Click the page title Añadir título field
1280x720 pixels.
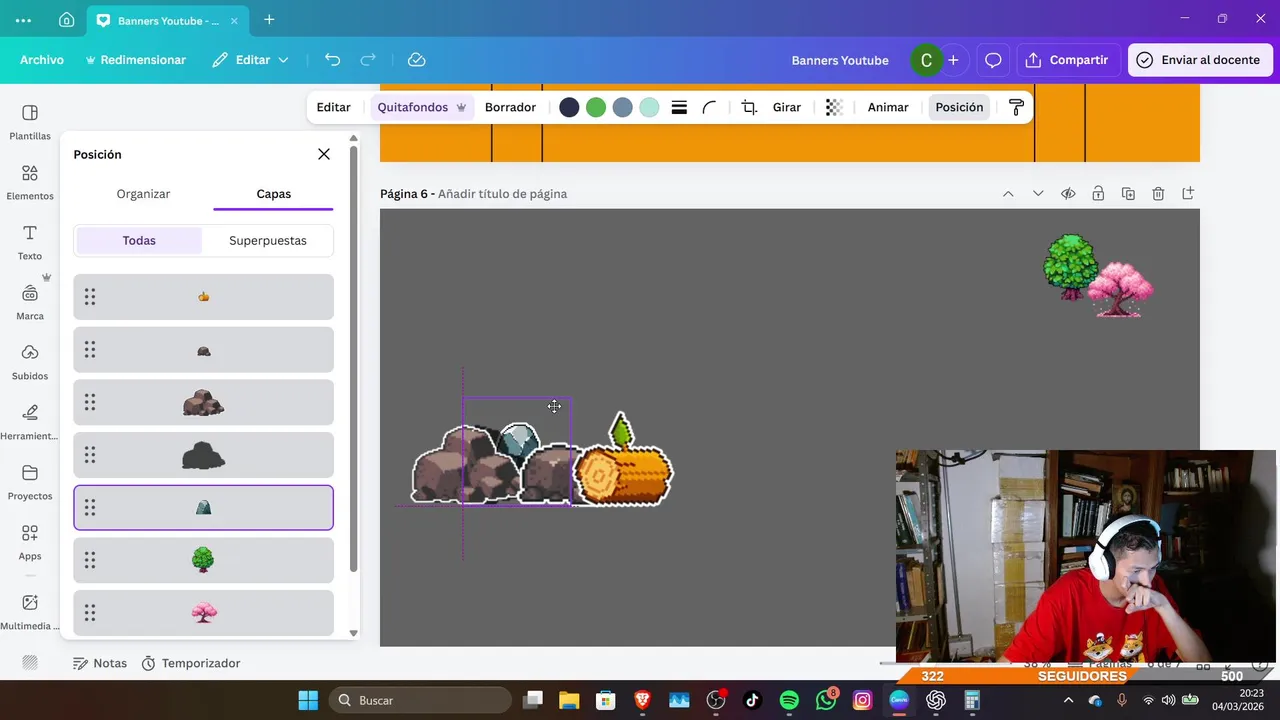click(502, 194)
